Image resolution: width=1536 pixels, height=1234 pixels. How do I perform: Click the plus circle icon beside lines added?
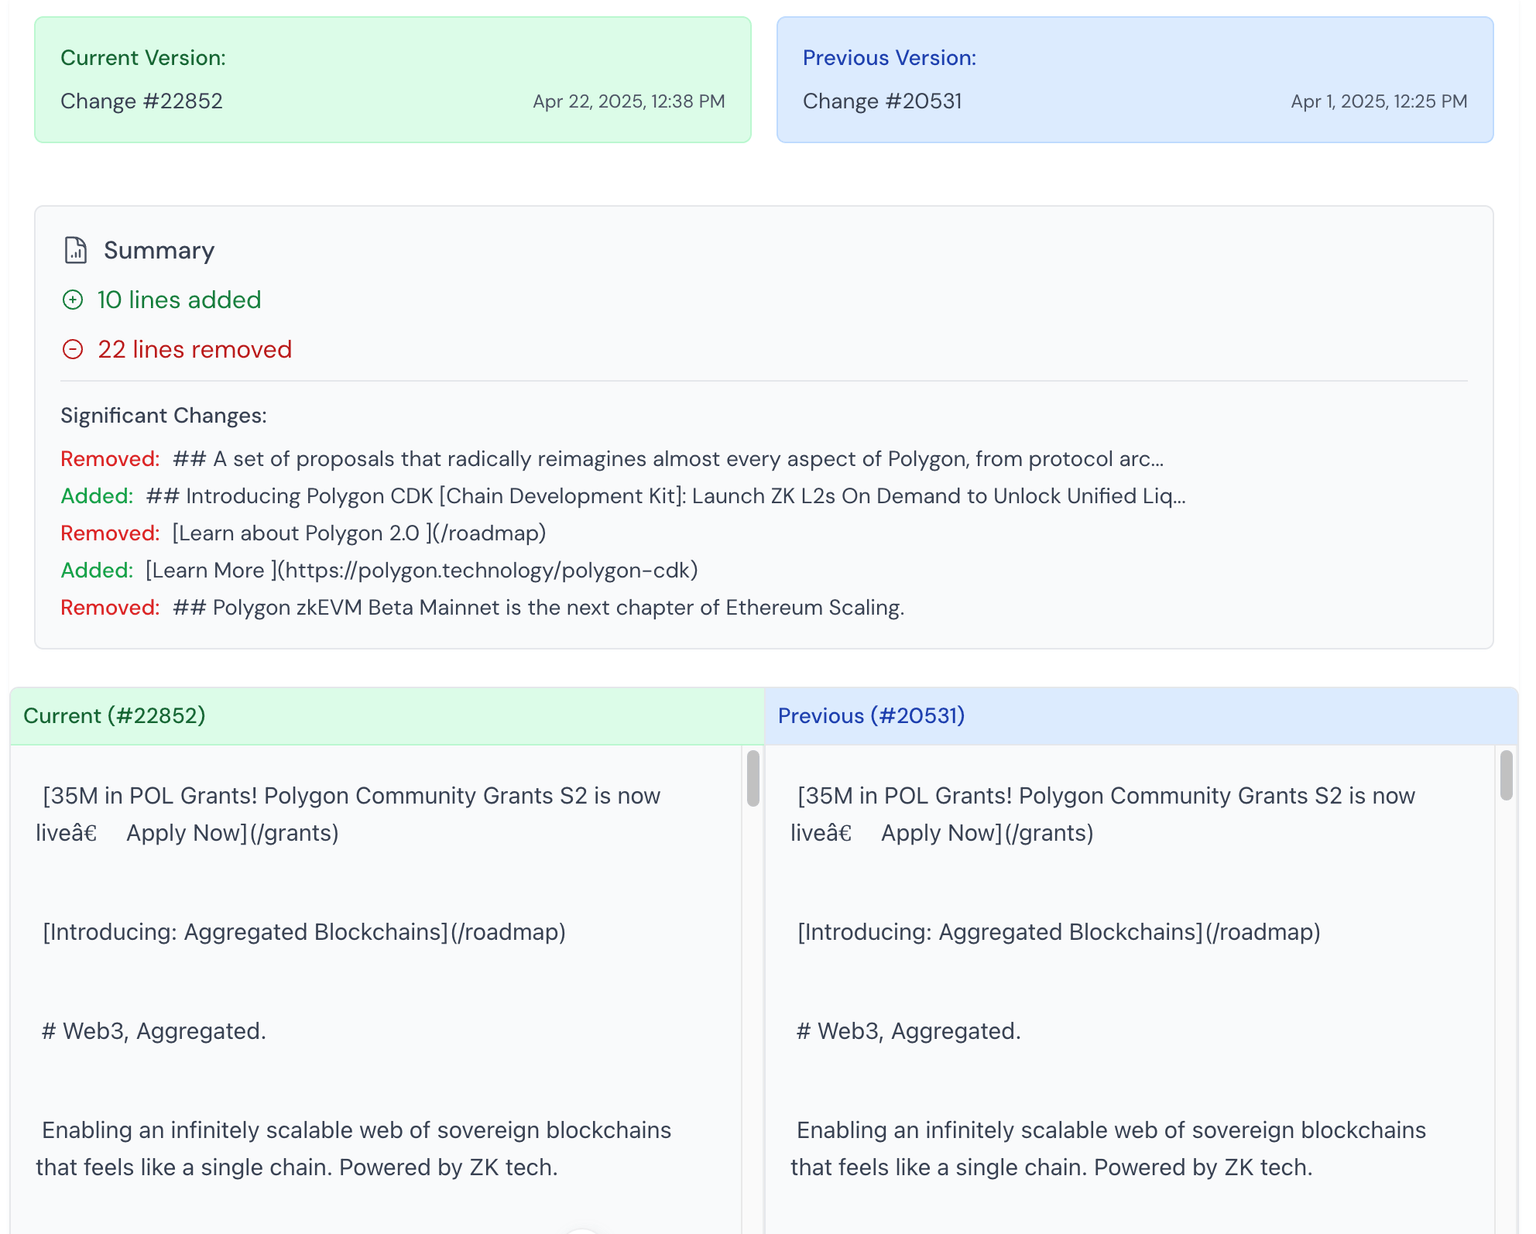[x=73, y=299]
